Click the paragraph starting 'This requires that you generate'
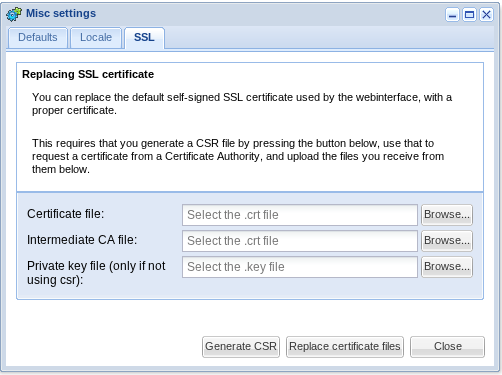502x375 pixels. [238, 156]
